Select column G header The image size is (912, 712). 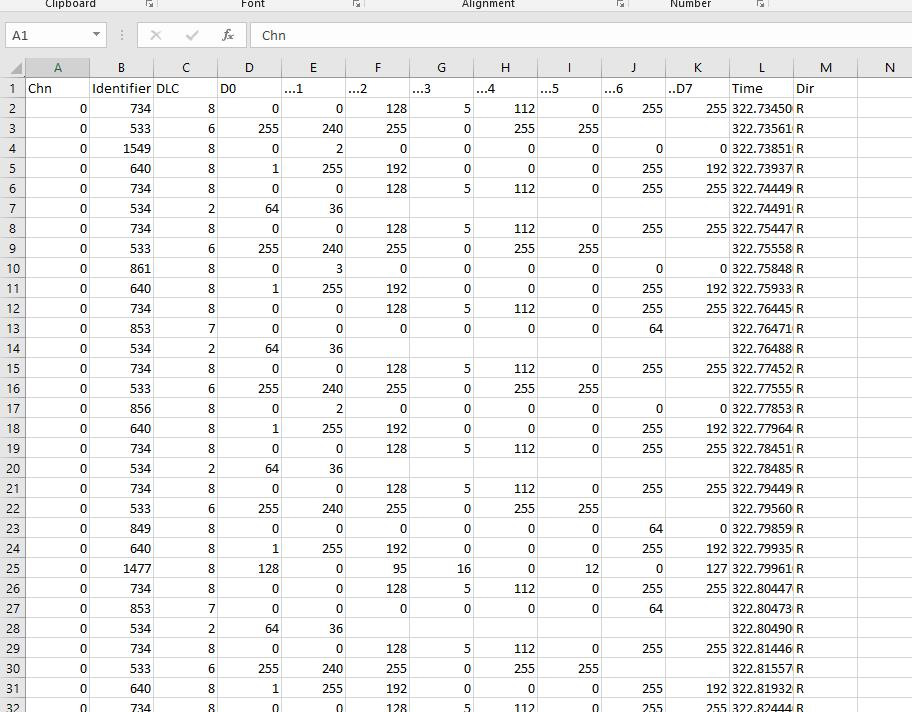(x=441, y=68)
